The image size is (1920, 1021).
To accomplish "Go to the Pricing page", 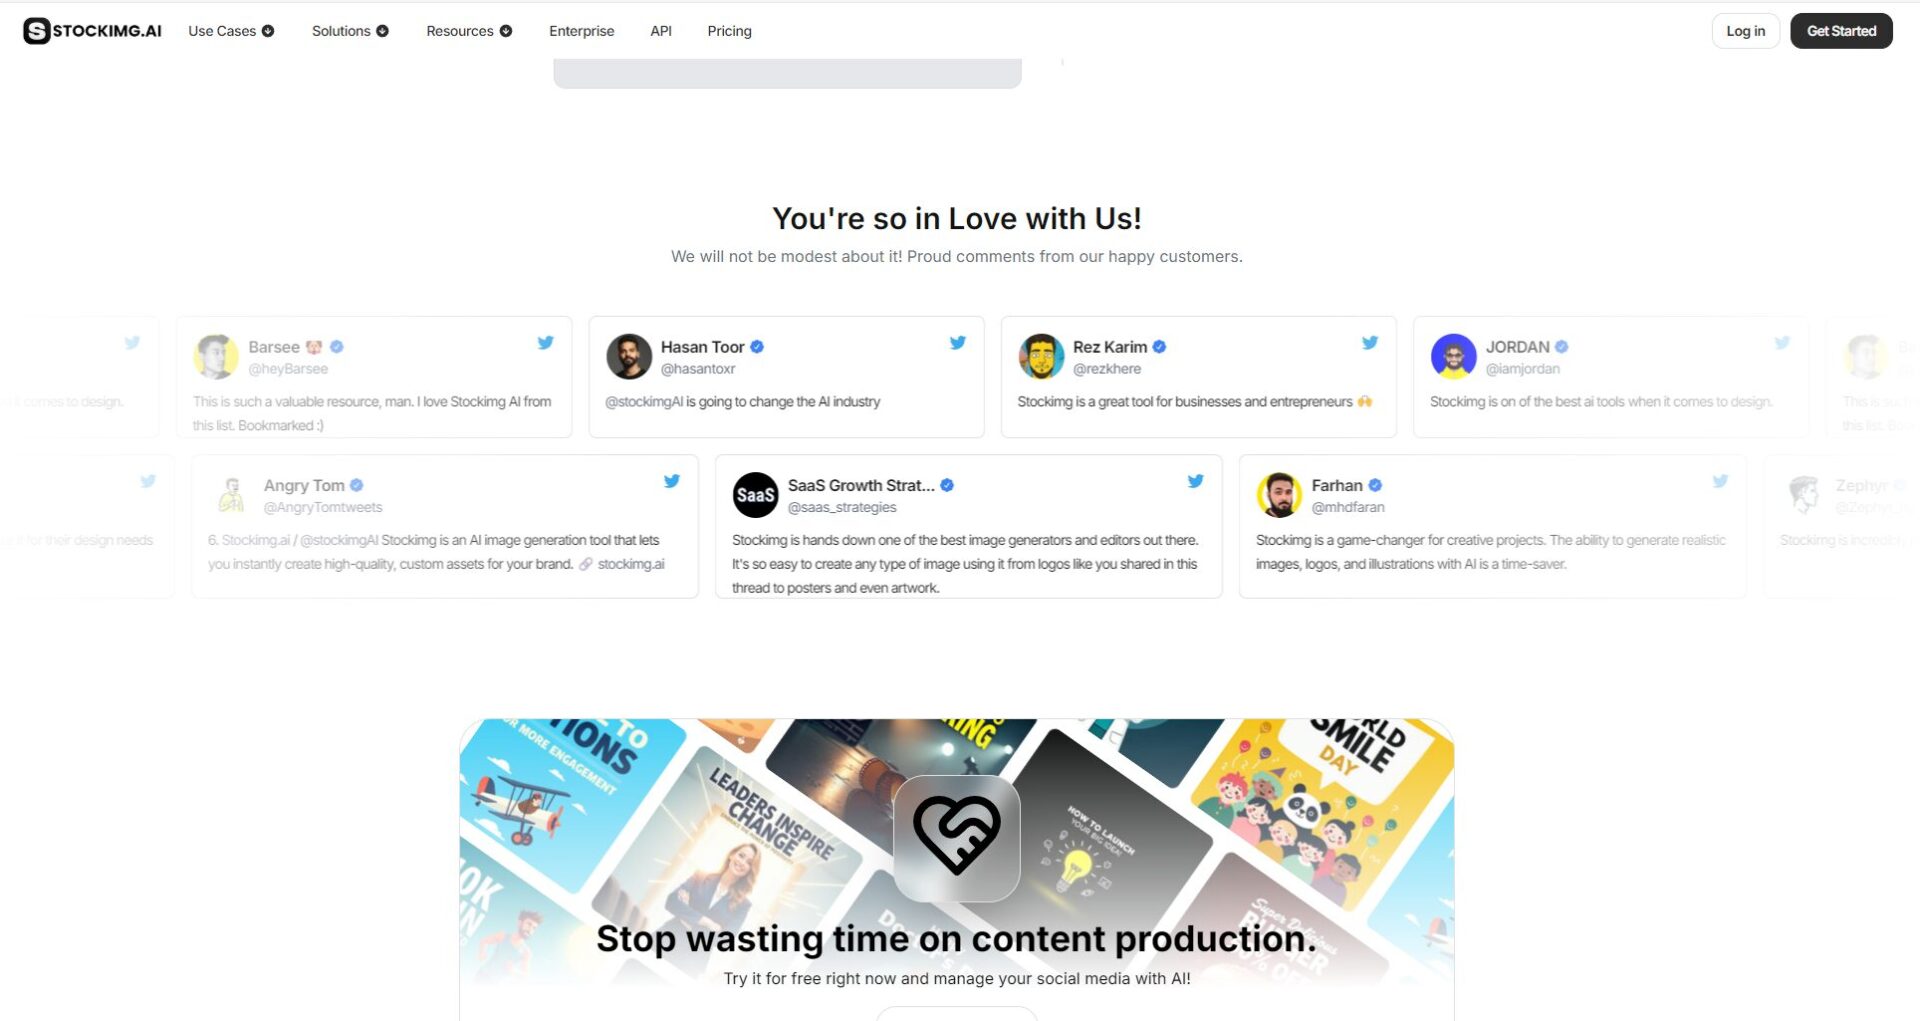I will [x=729, y=31].
